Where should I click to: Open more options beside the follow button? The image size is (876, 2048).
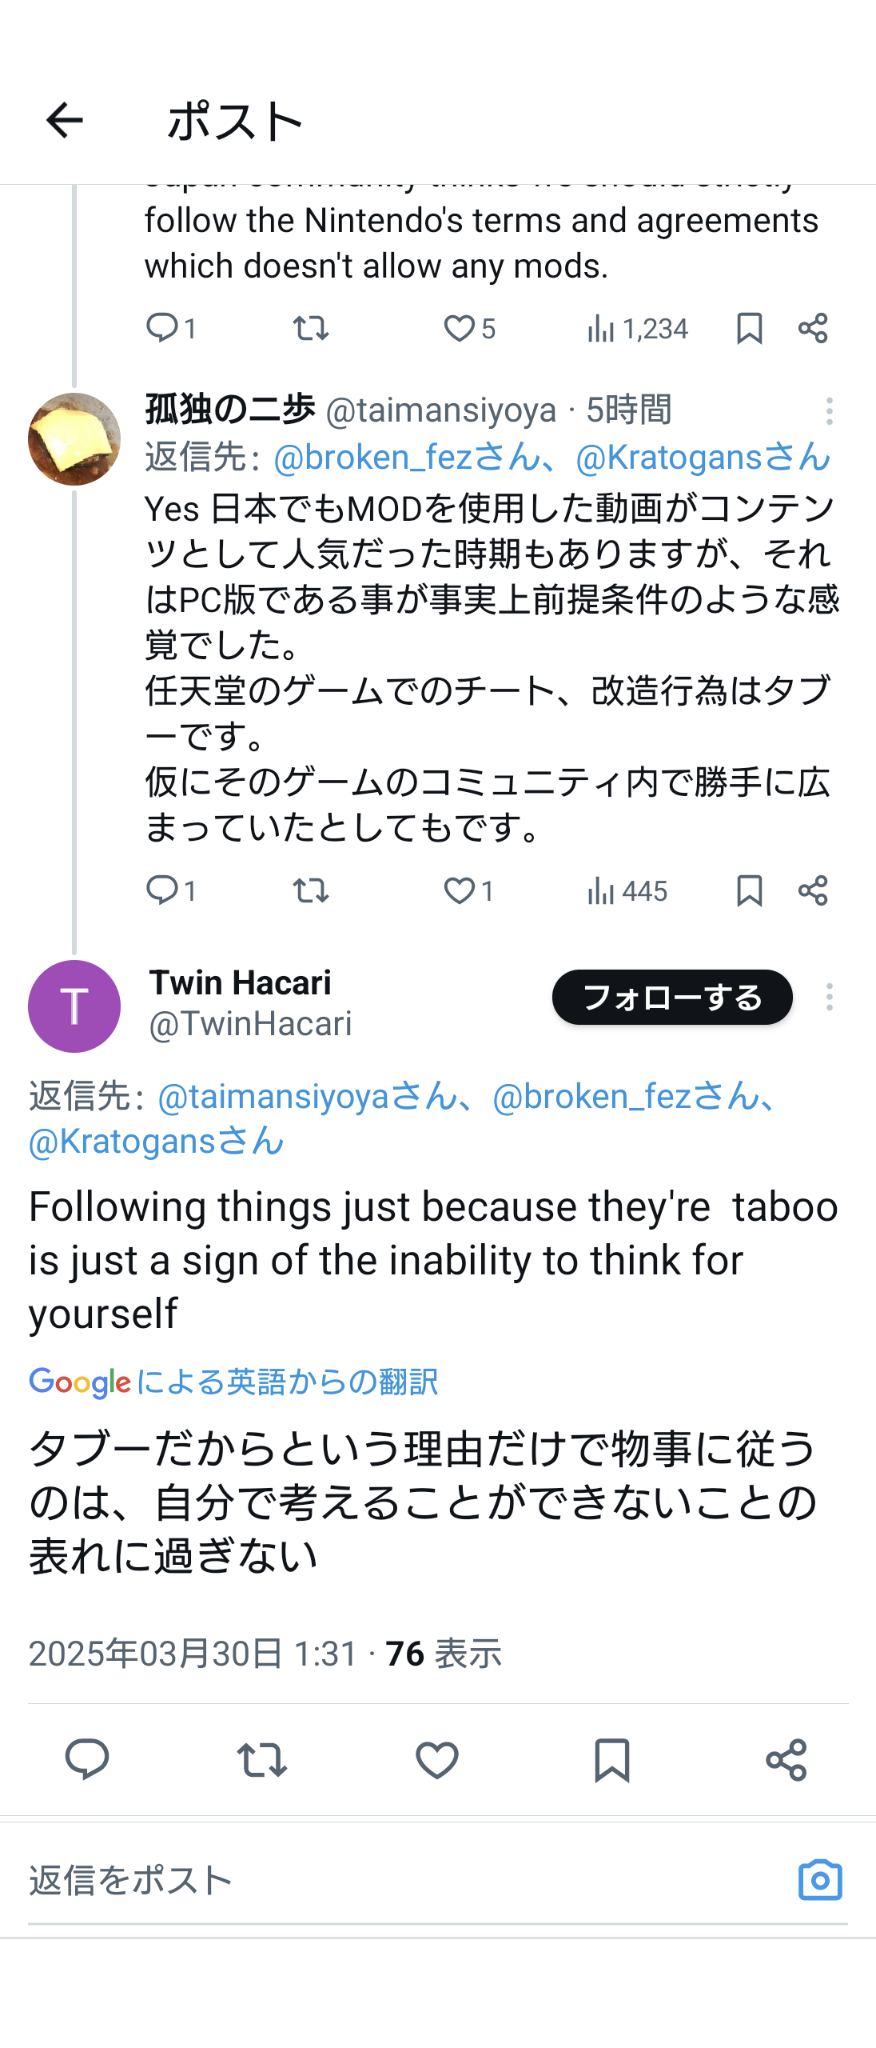[829, 997]
